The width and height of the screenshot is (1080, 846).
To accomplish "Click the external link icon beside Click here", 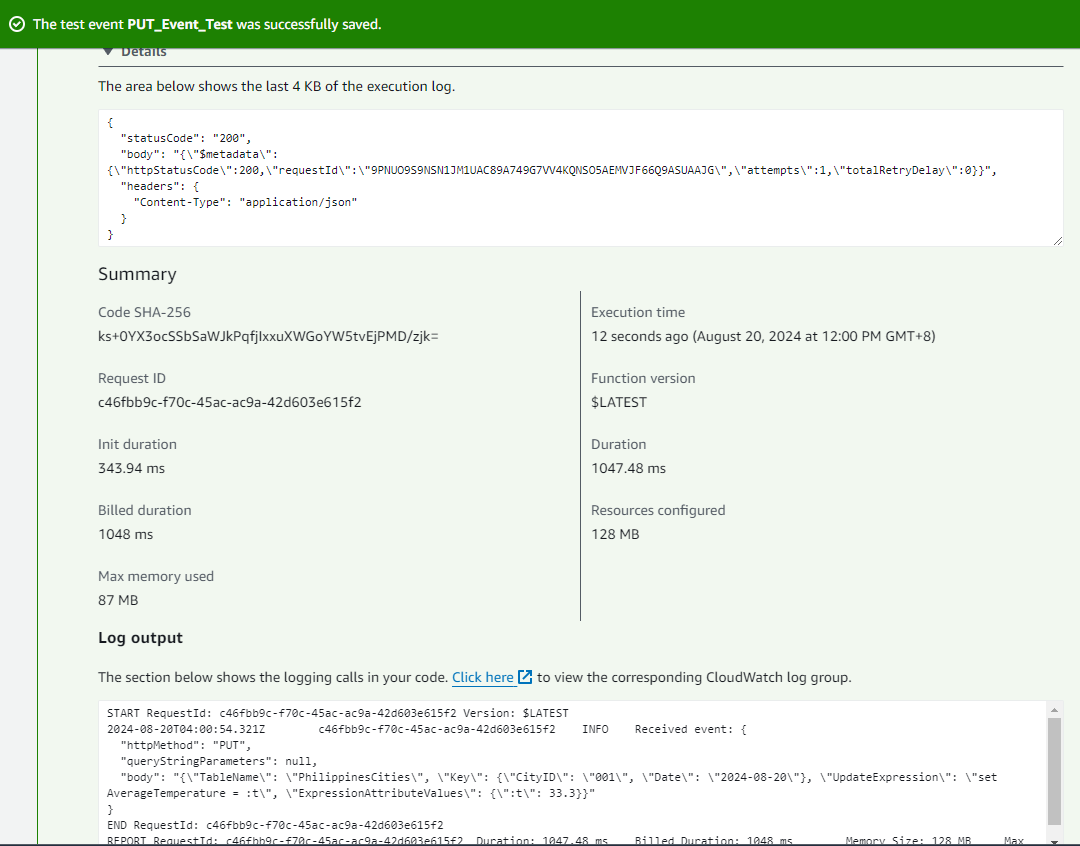I will [x=525, y=678].
